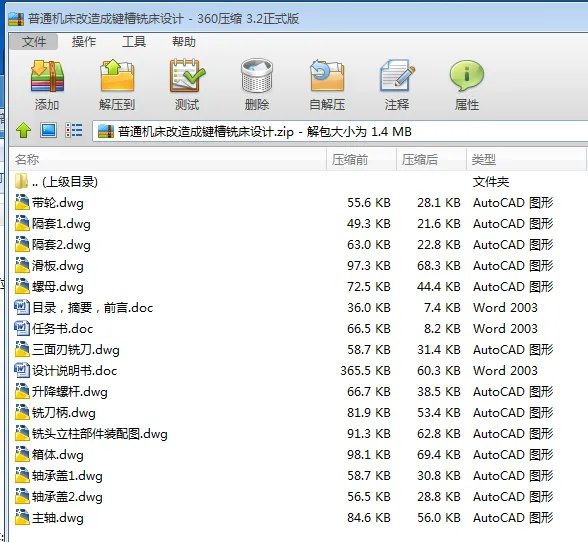Open the 帮助 (Help) menu
588x542 pixels.
[x=184, y=42]
